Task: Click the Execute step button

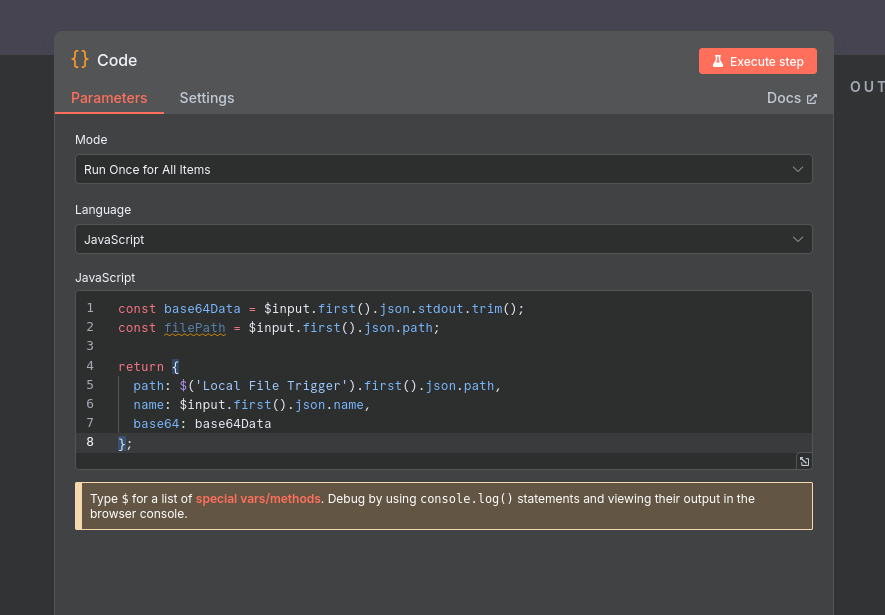Action: [x=757, y=61]
